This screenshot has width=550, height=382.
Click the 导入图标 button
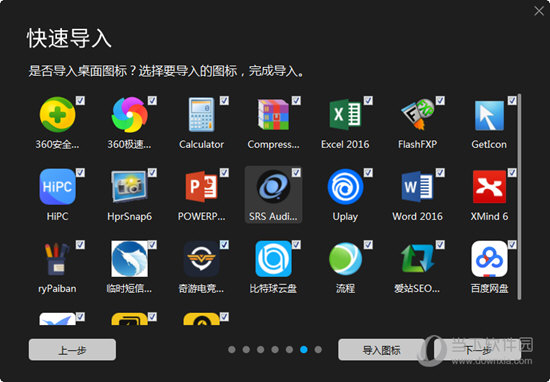(382, 350)
